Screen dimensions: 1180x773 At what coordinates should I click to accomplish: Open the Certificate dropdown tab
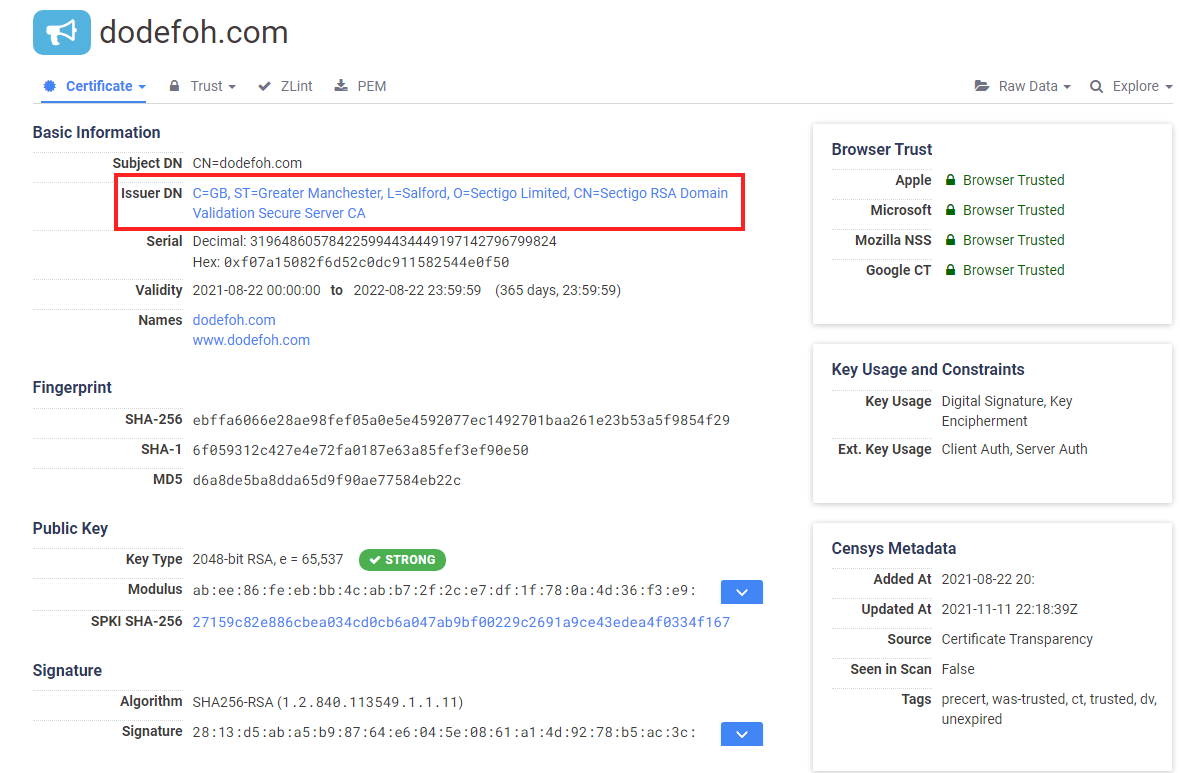(94, 86)
